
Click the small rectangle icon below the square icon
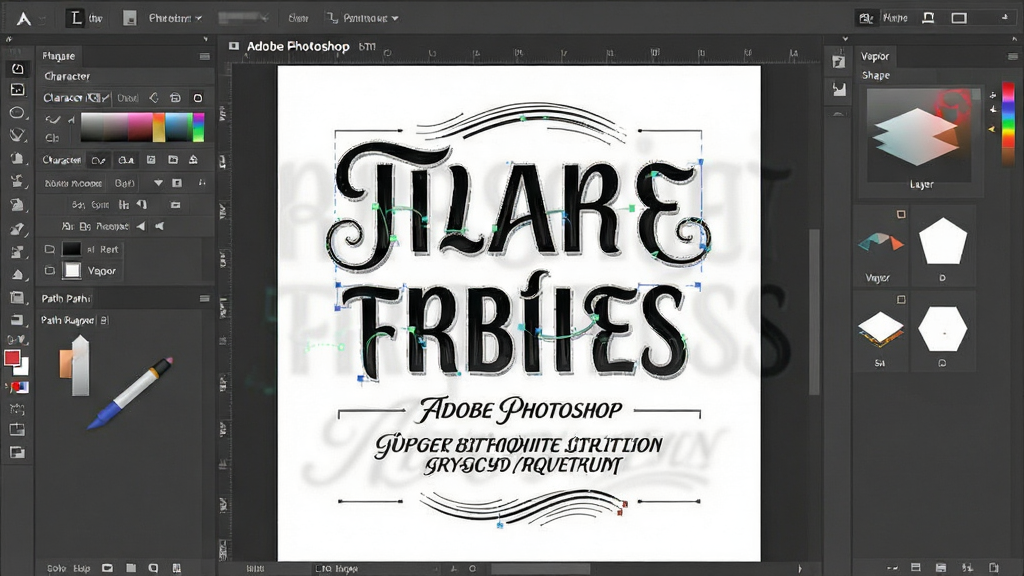(176, 205)
